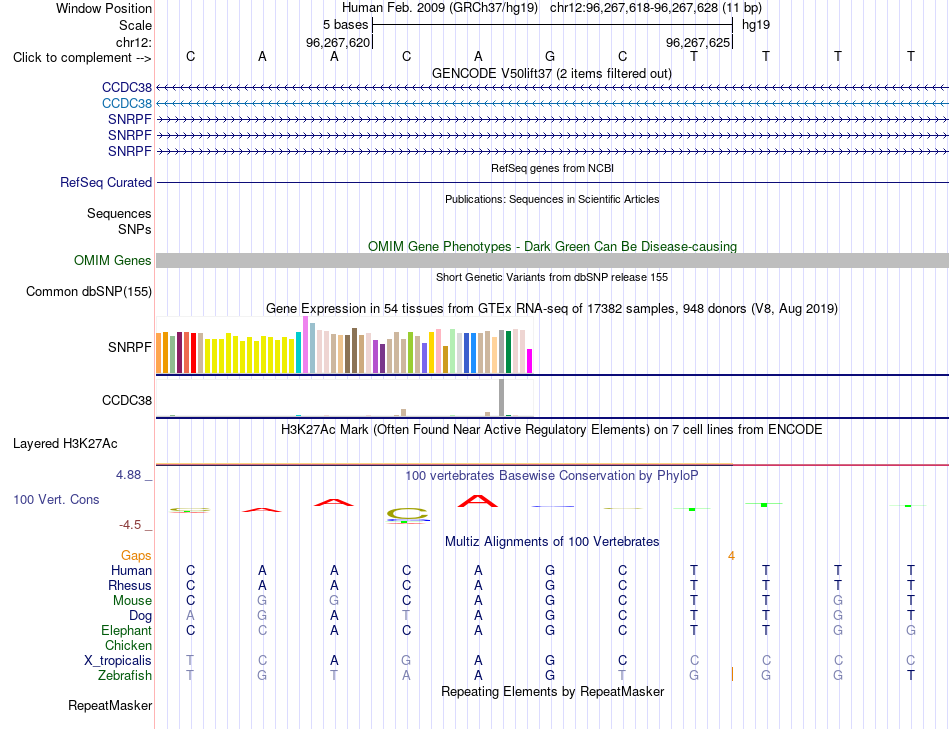Click the light blue CCDC38 transcript label
The height and width of the screenshot is (729, 950).
(127, 104)
